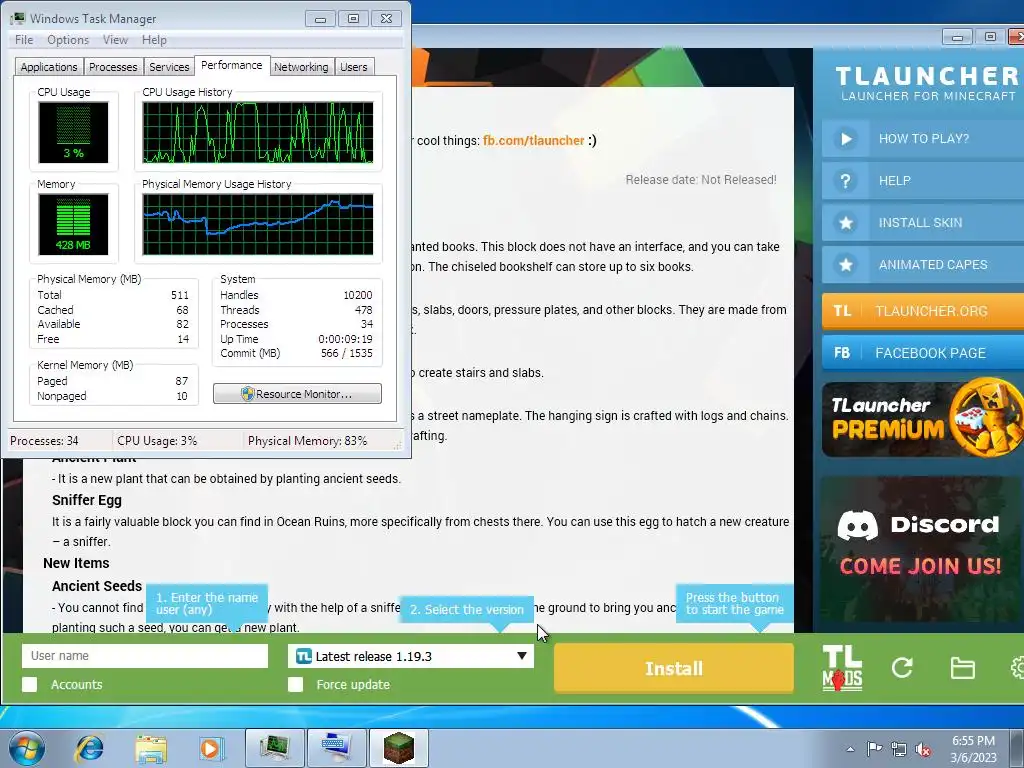Click TL icon in version dropdown
The image size is (1024, 768).
click(x=304, y=656)
